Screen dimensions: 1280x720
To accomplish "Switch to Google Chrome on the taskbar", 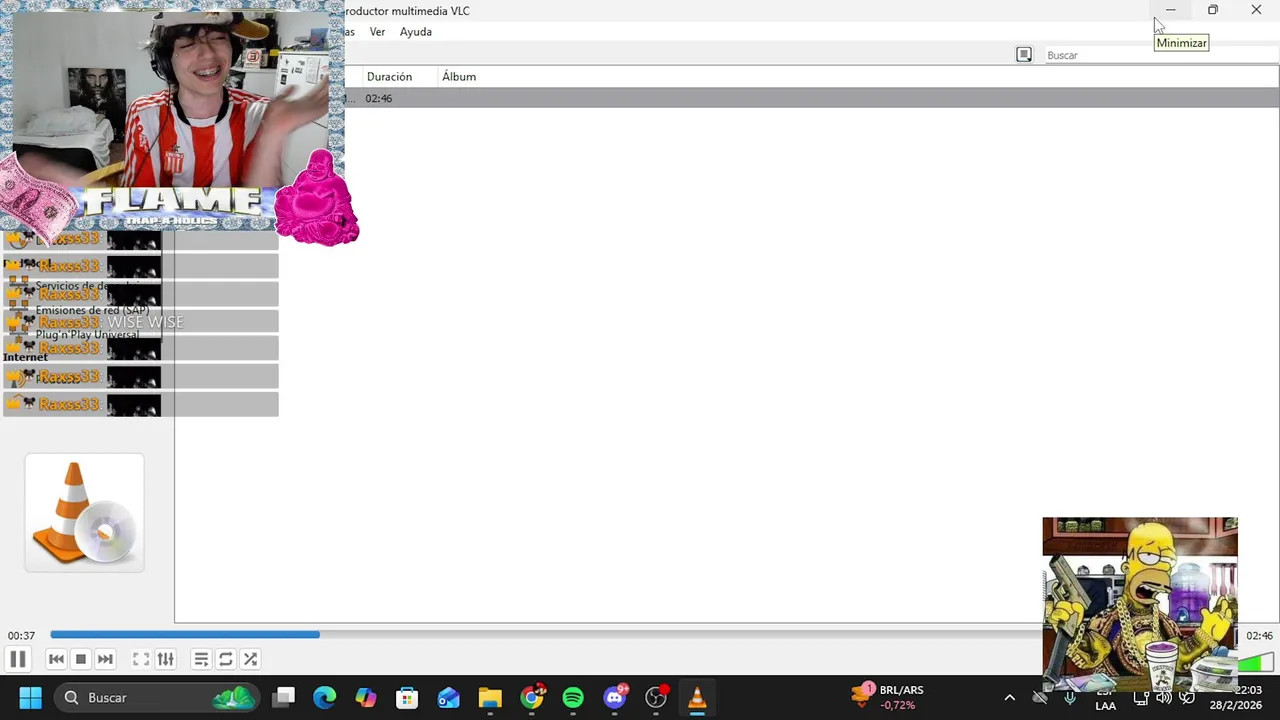I will (x=532, y=698).
